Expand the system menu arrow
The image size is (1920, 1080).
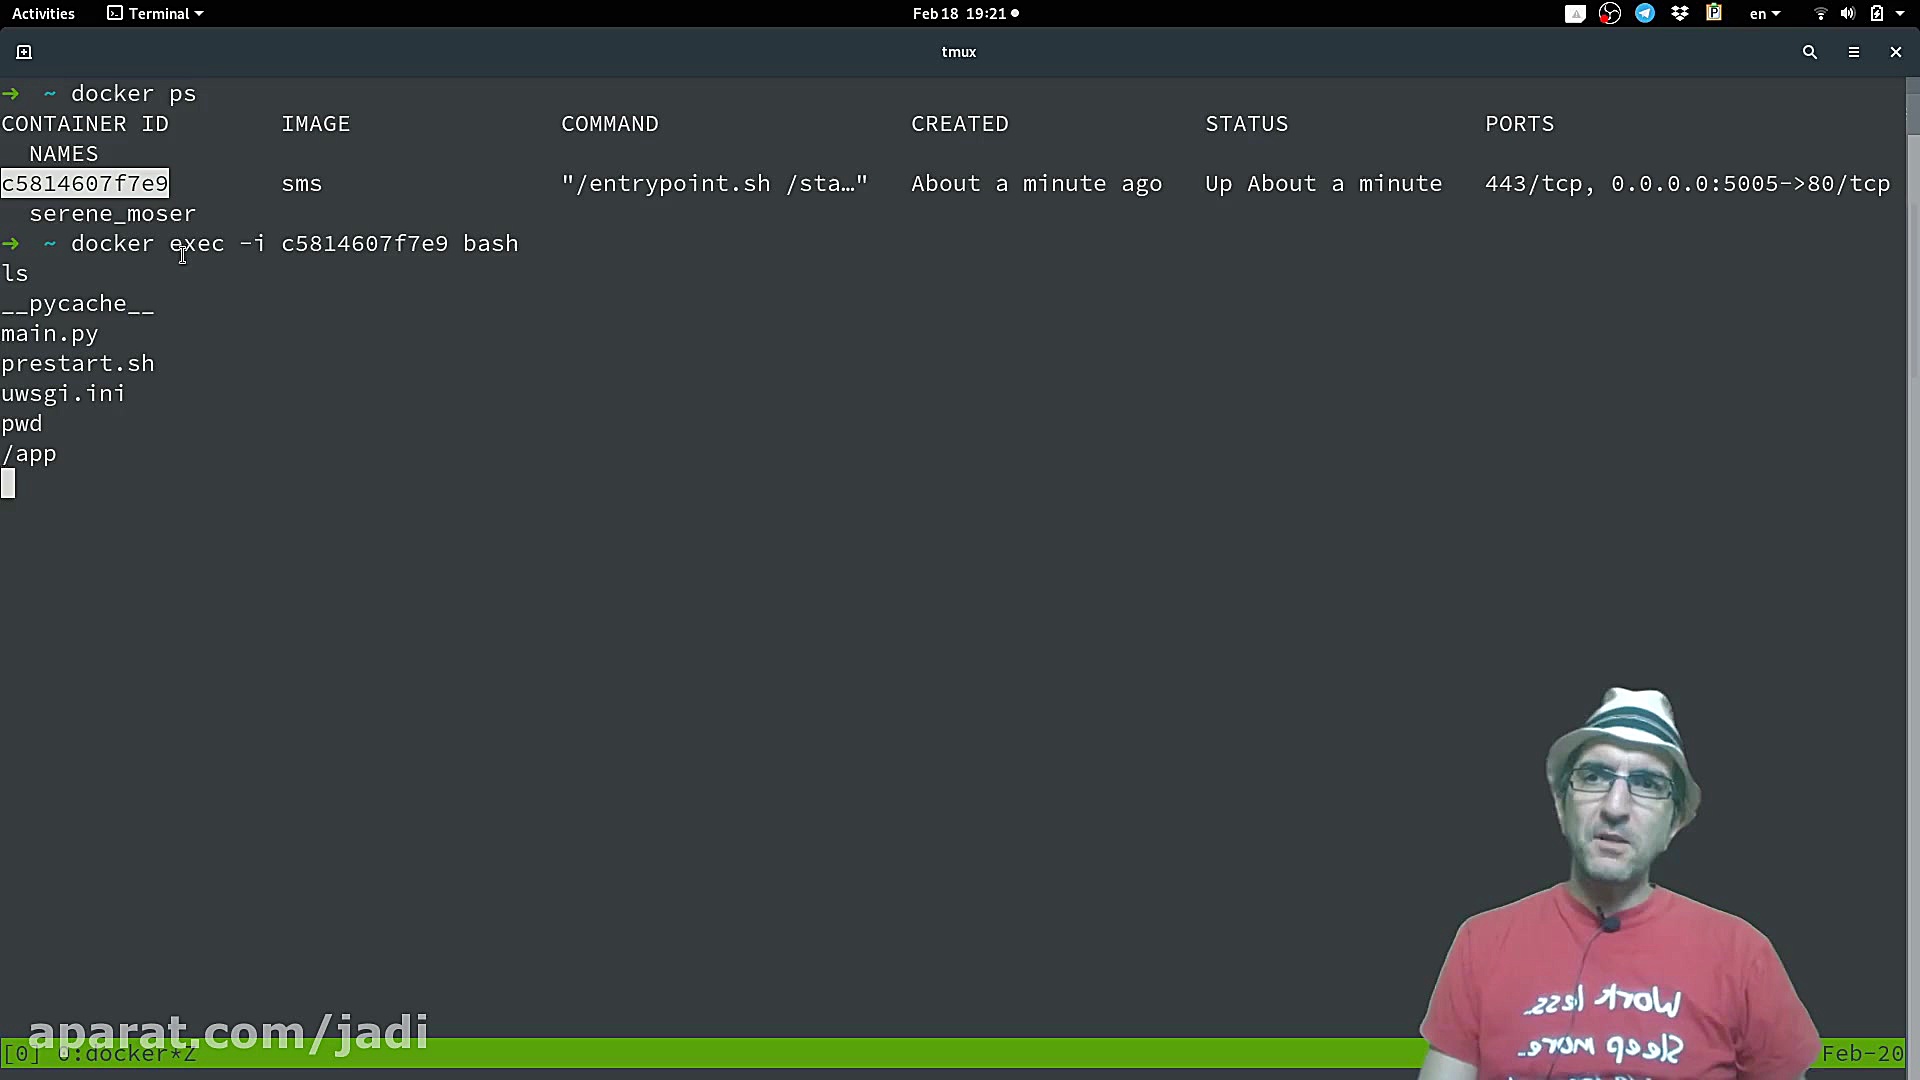1900,14
